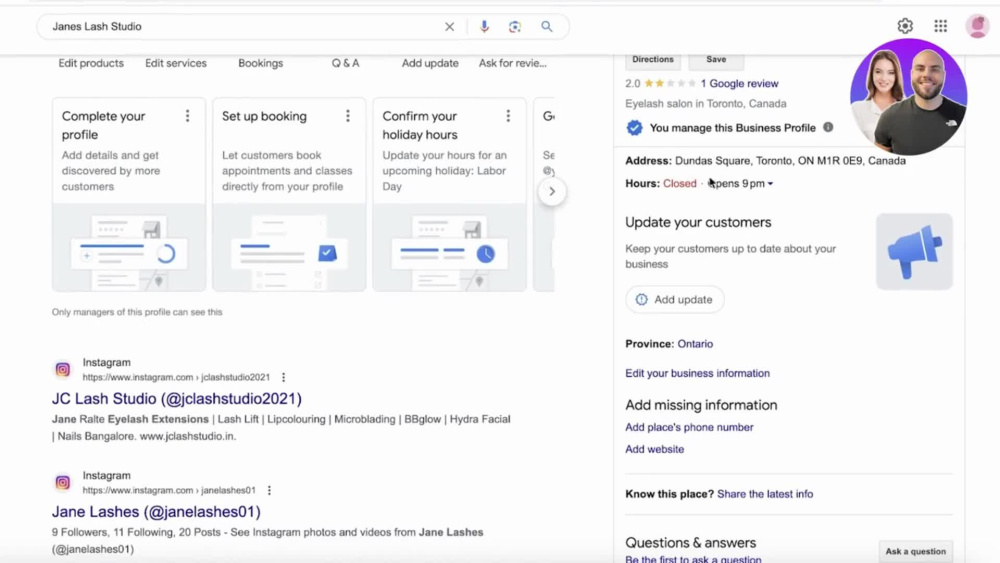The height and width of the screenshot is (563, 1000).
Task: Open the Edit services tab
Action: click(175, 63)
